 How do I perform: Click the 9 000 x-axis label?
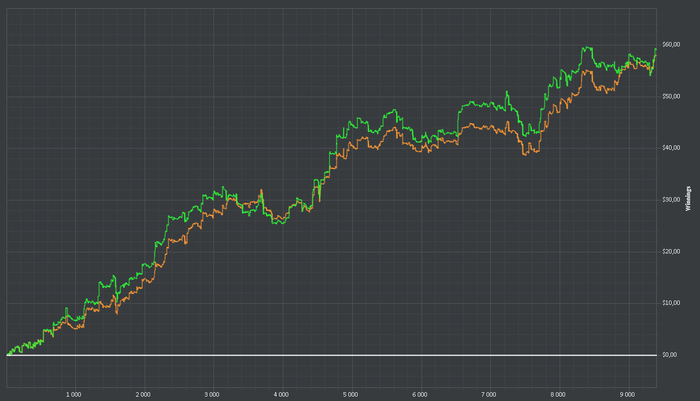pos(627,394)
